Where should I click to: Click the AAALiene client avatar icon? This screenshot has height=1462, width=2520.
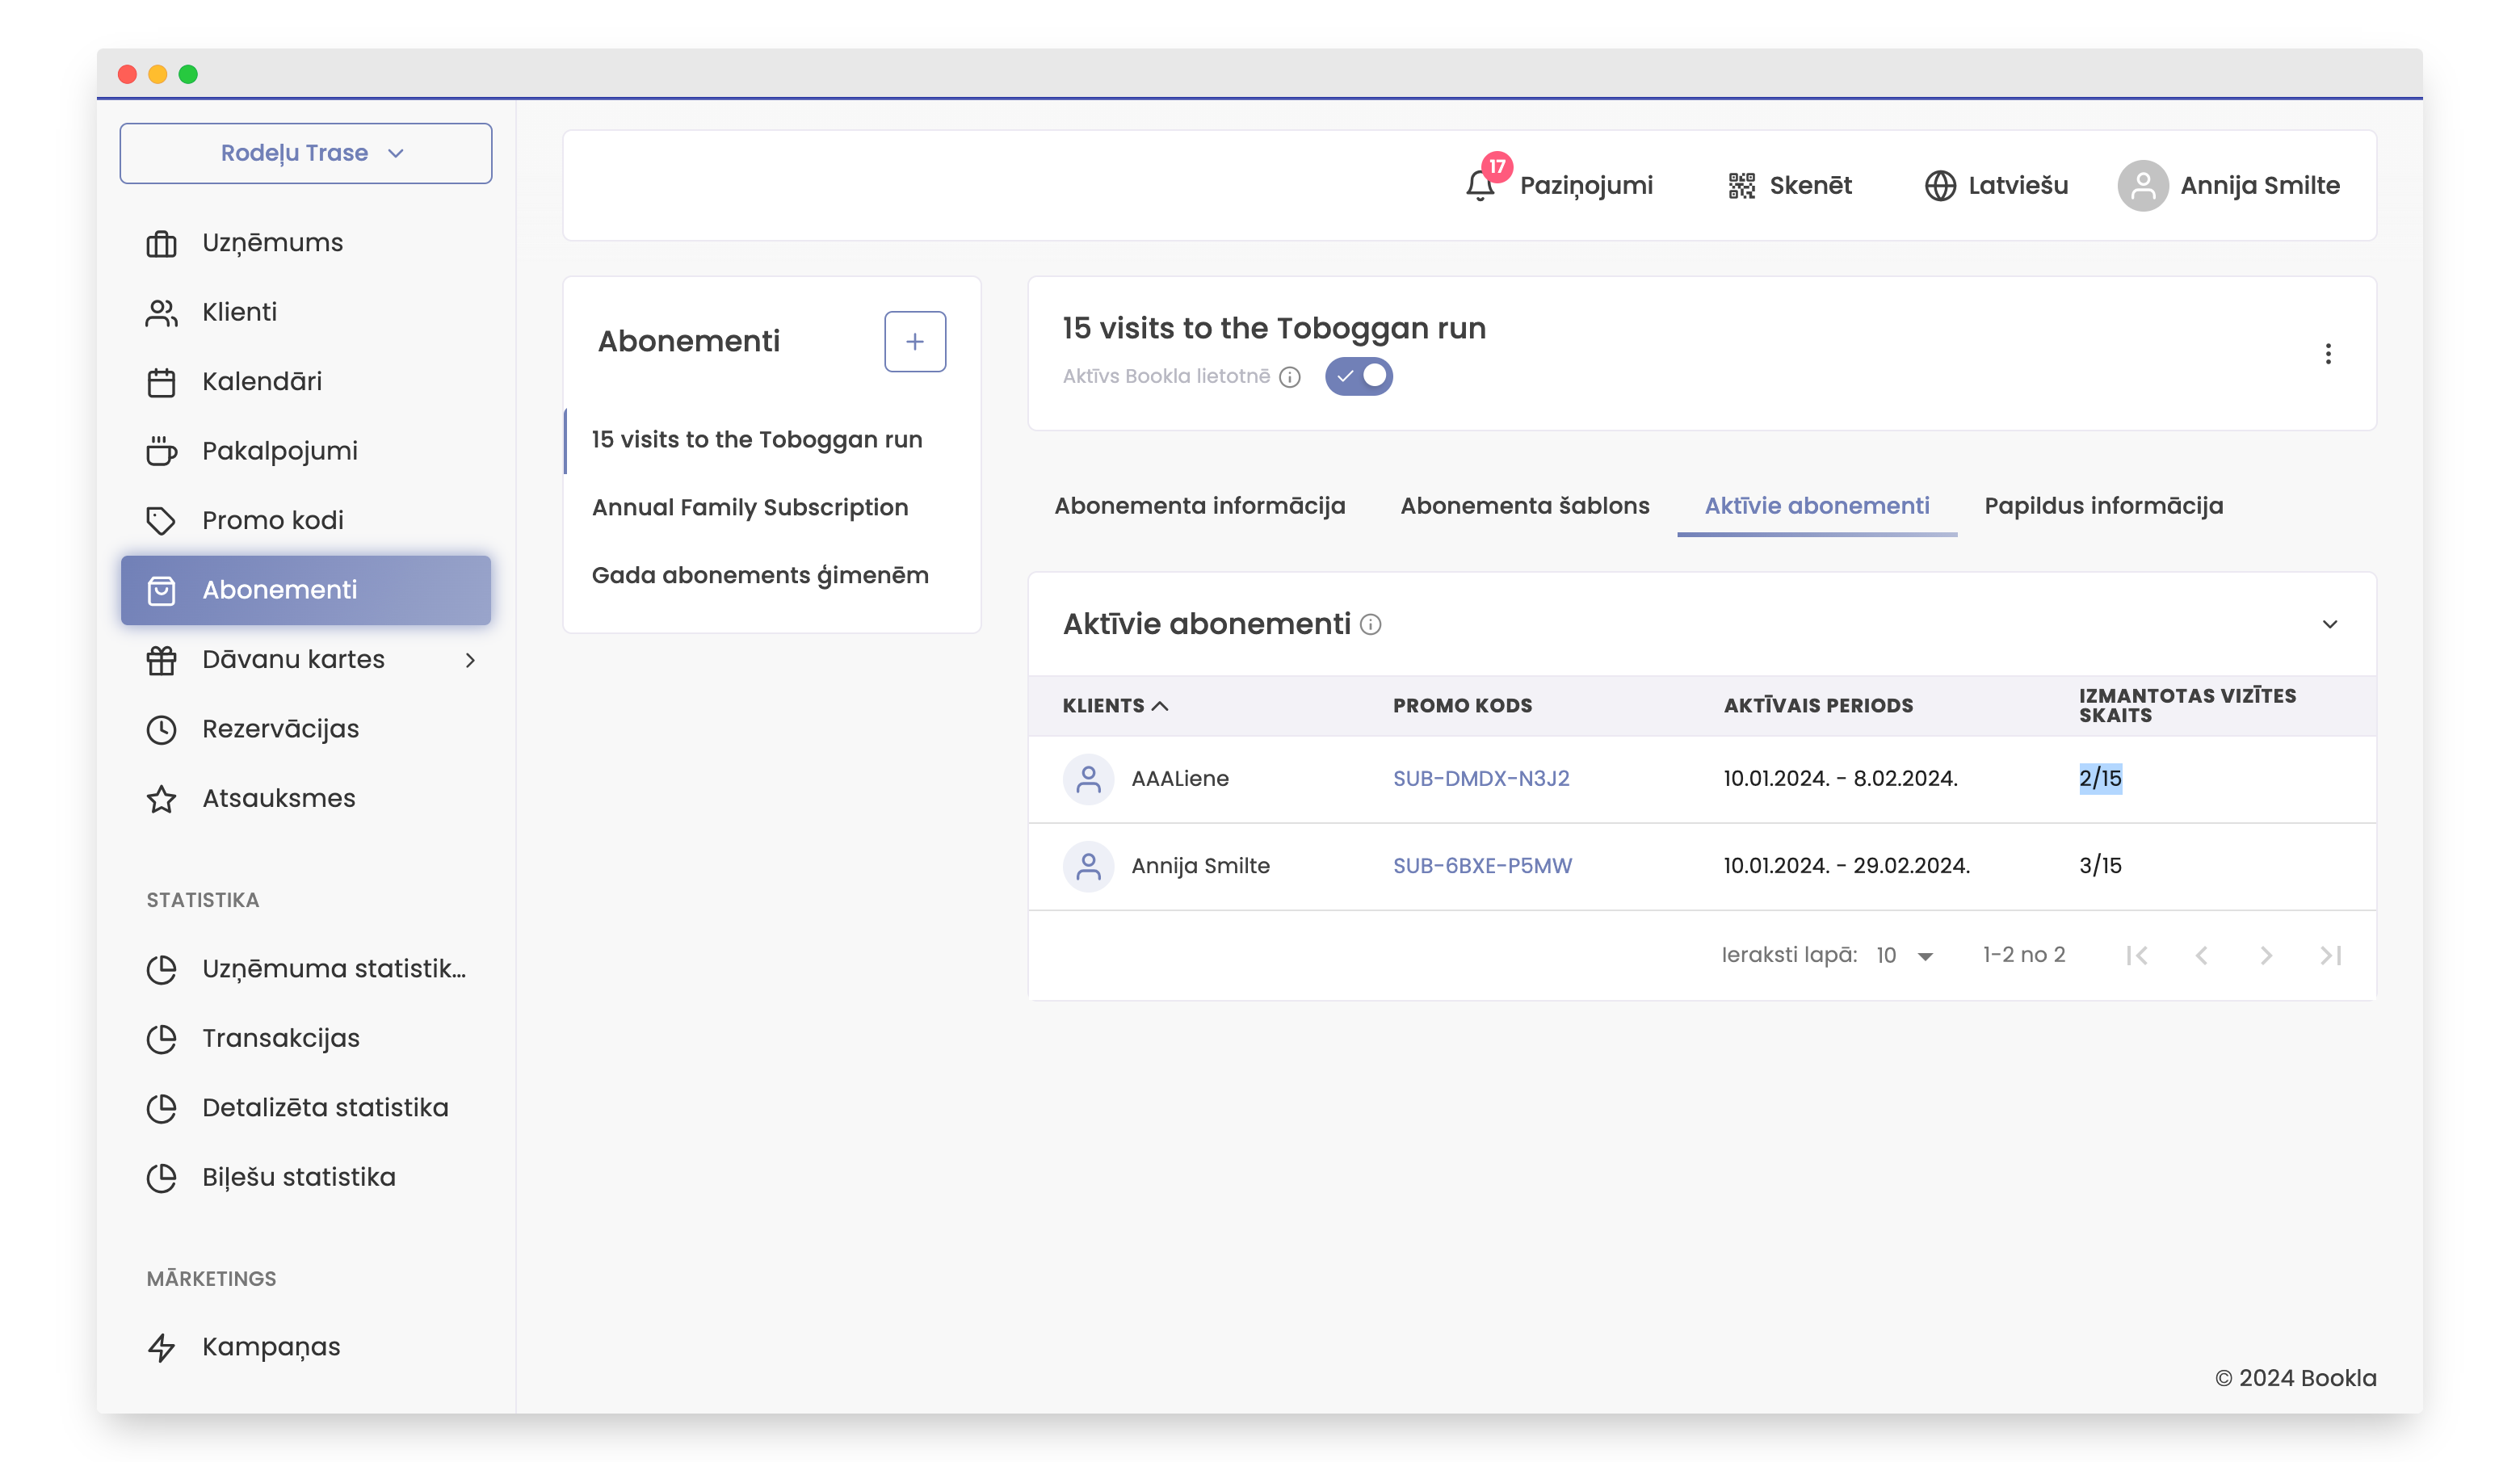(1088, 779)
